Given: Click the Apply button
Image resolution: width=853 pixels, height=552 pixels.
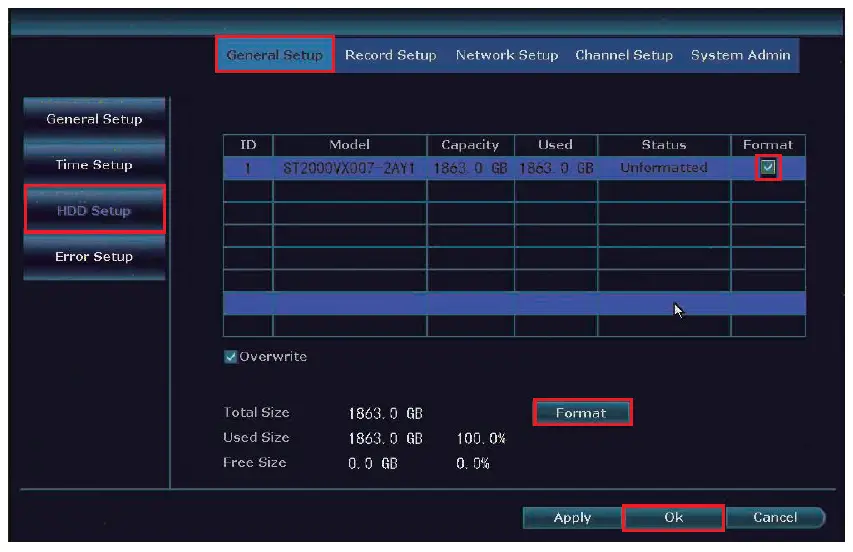Looking at the screenshot, I should click(572, 518).
